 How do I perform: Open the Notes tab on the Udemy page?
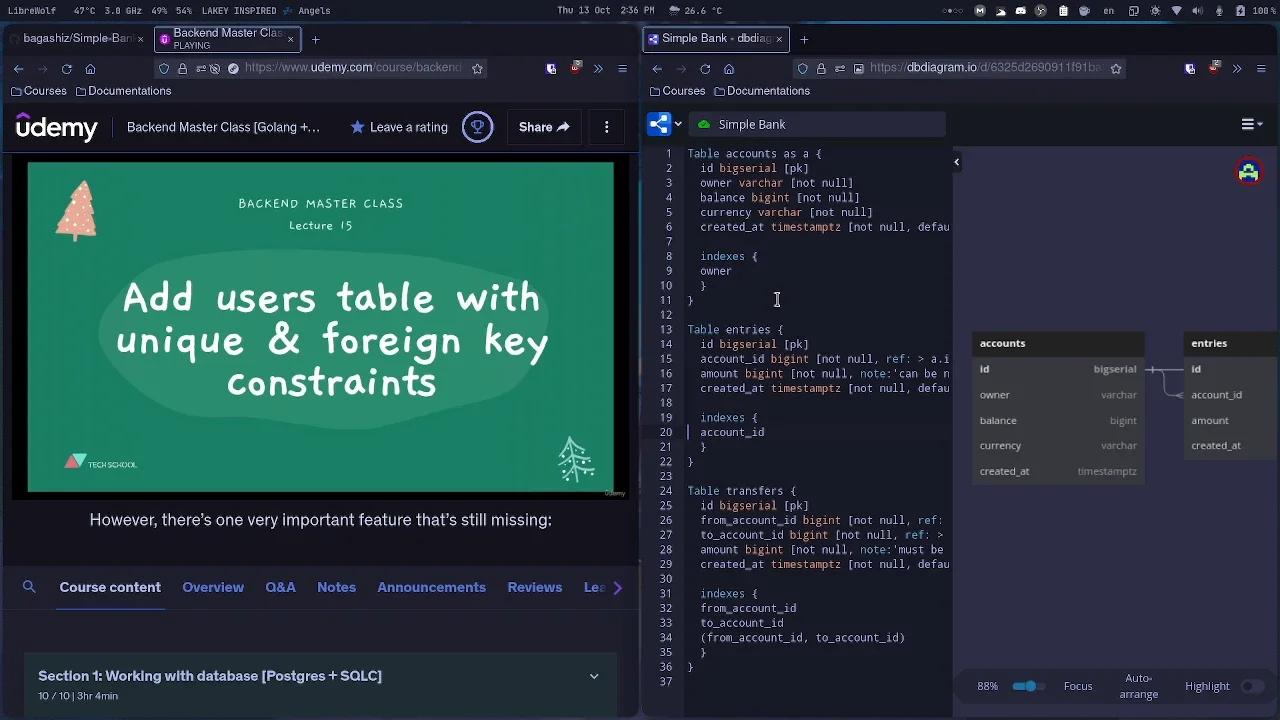tap(336, 587)
